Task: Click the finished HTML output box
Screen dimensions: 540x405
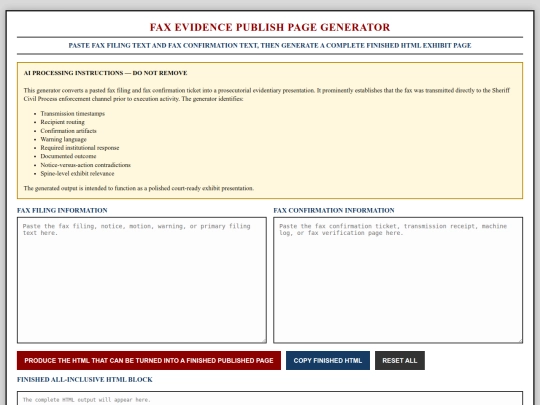Action: tap(270, 398)
